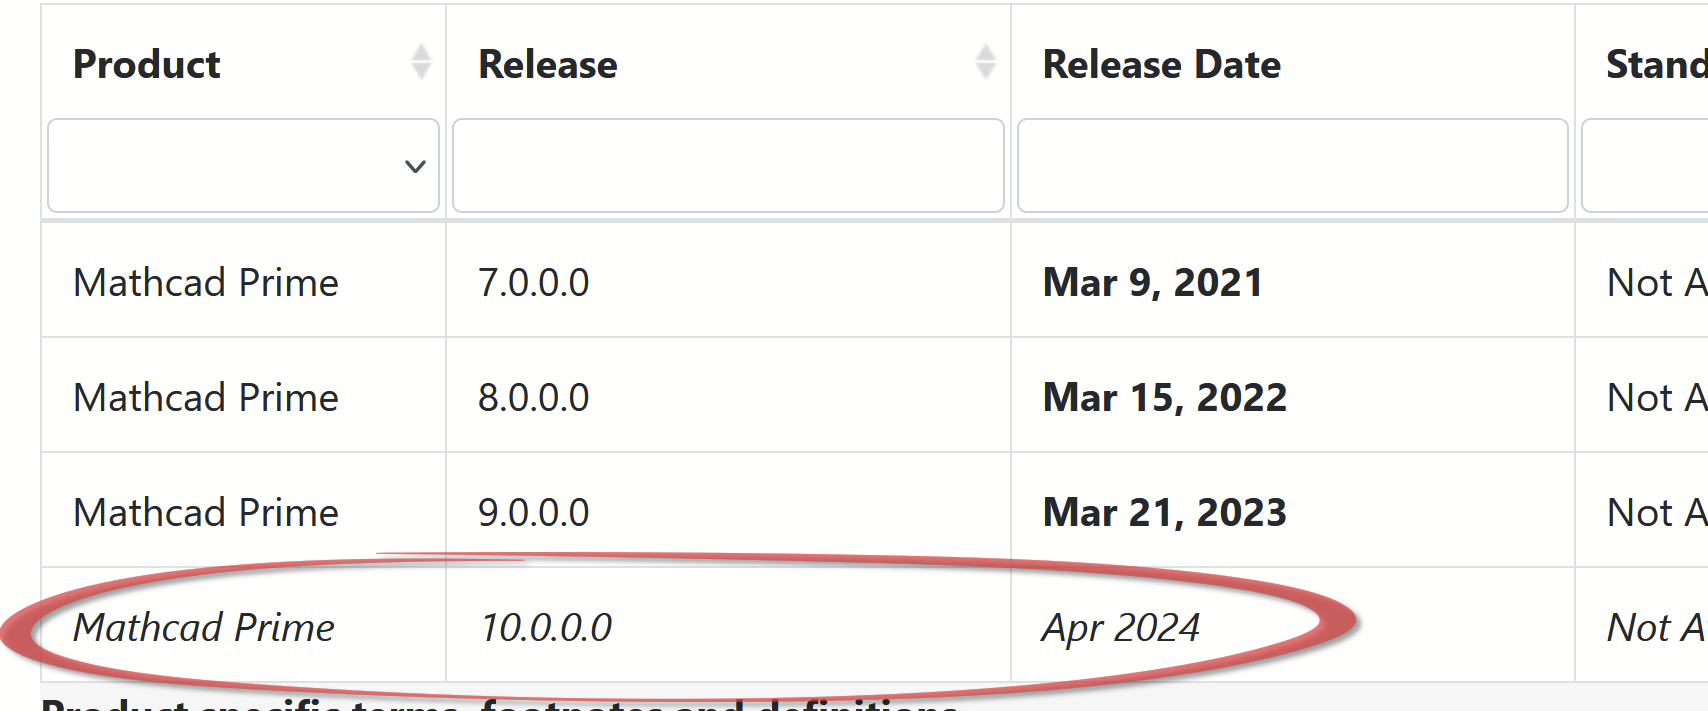Click Mathcad Prime in the 9.0.0.0 row
The width and height of the screenshot is (1708, 711).
point(206,513)
